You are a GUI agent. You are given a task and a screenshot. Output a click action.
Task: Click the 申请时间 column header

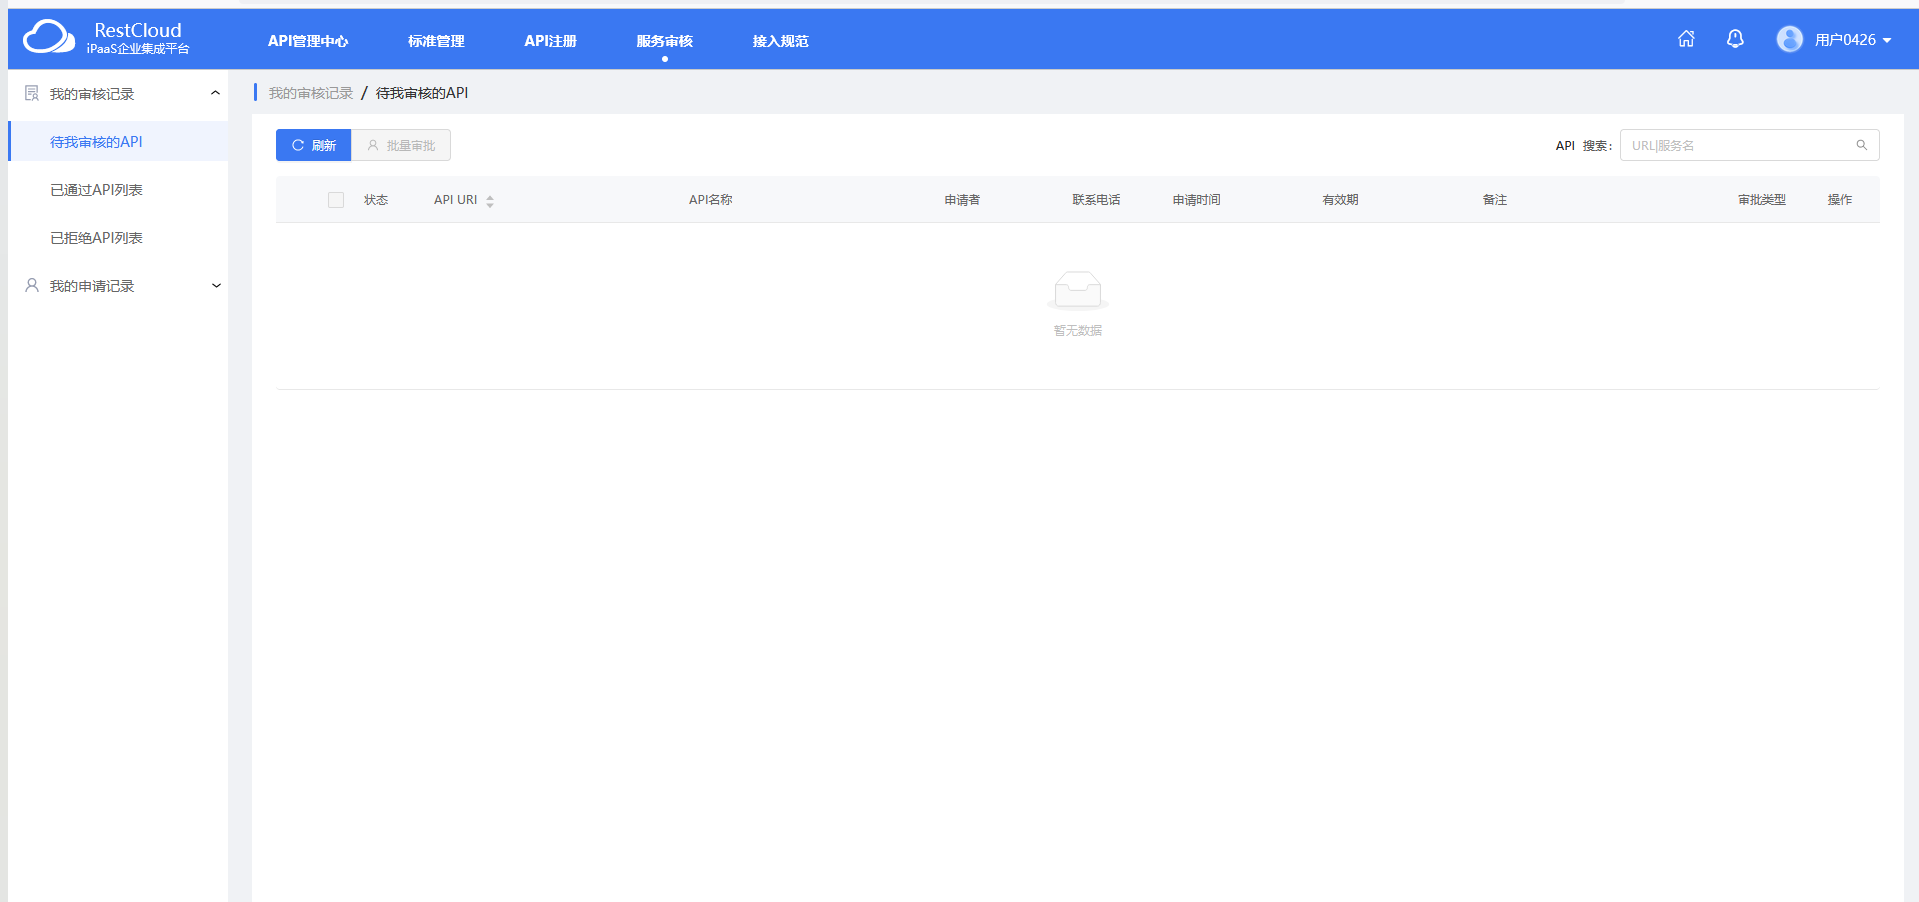point(1196,200)
